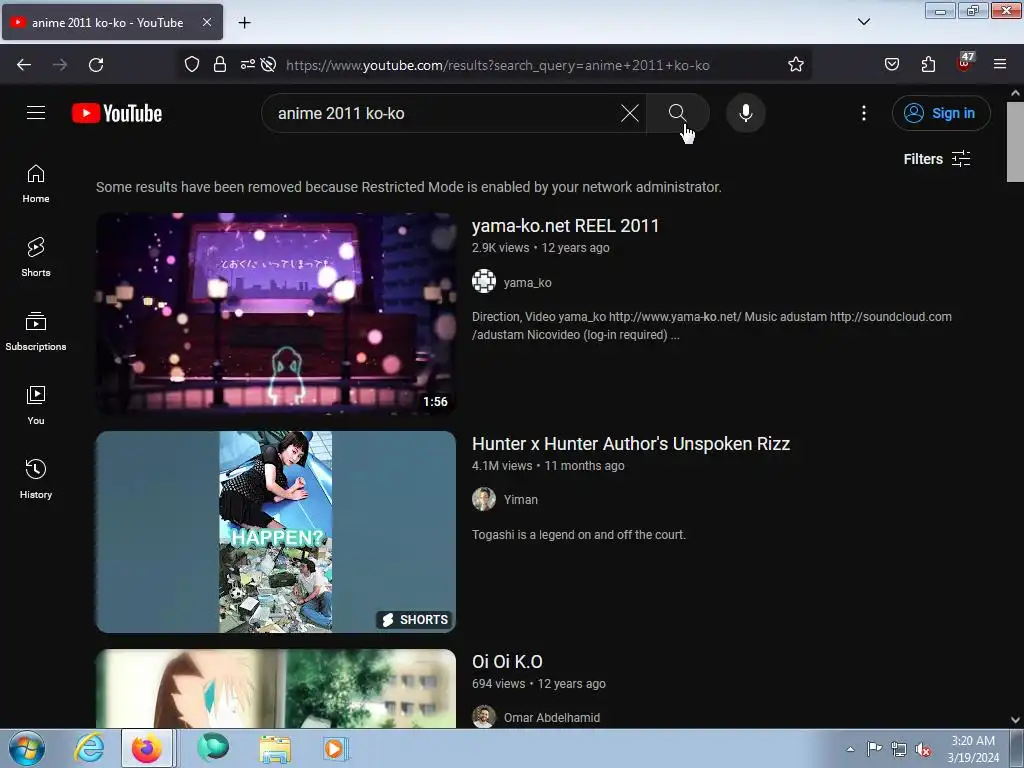Bookmark this page with the star
This screenshot has height=768, width=1024.
pyautogui.click(x=795, y=65)
